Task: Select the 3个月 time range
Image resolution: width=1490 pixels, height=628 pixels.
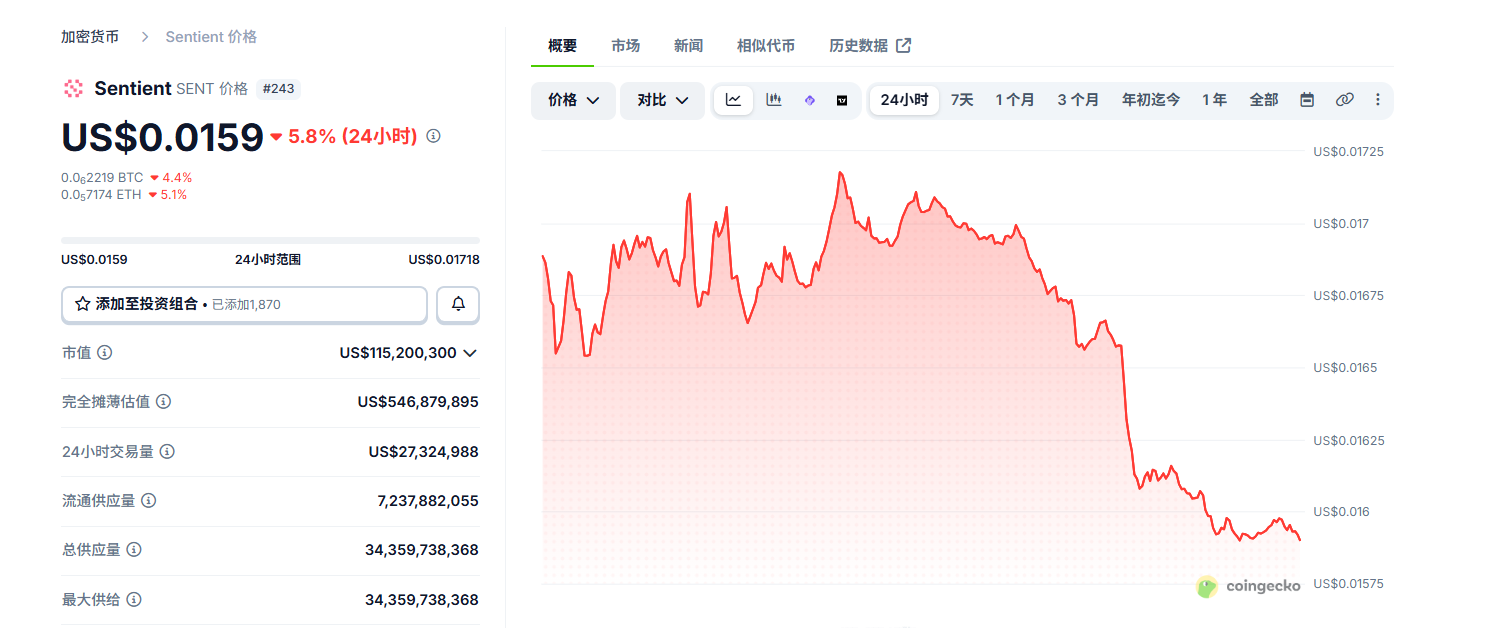Action: pos(1078,100)
